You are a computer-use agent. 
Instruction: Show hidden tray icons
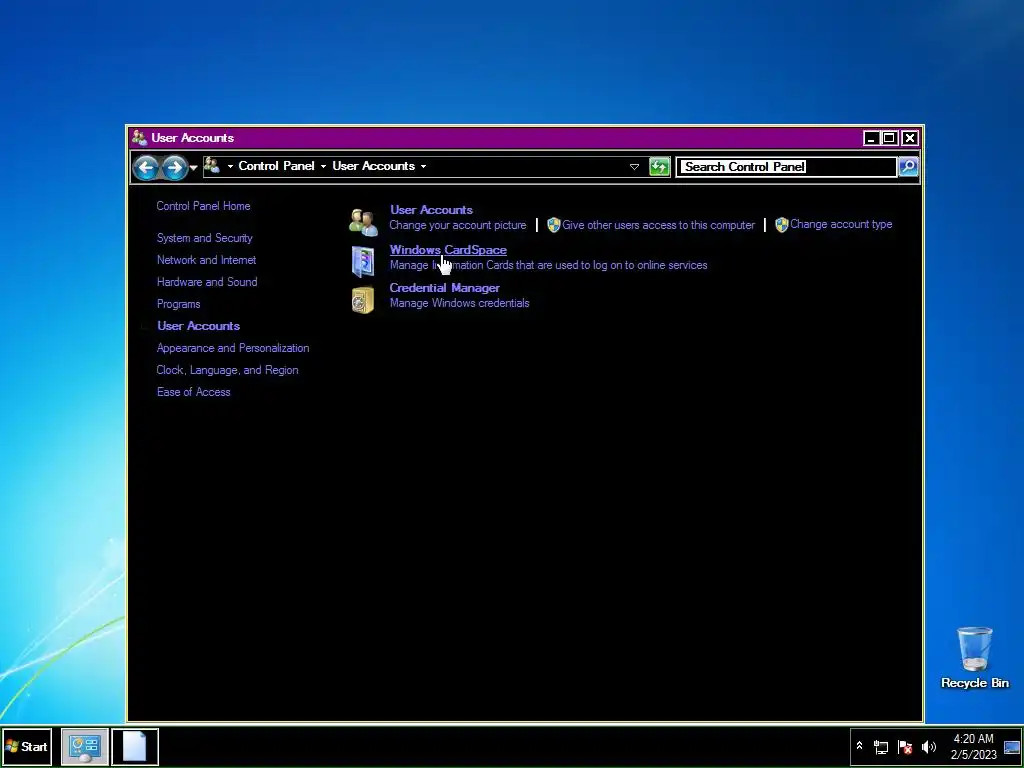(859, 746)
